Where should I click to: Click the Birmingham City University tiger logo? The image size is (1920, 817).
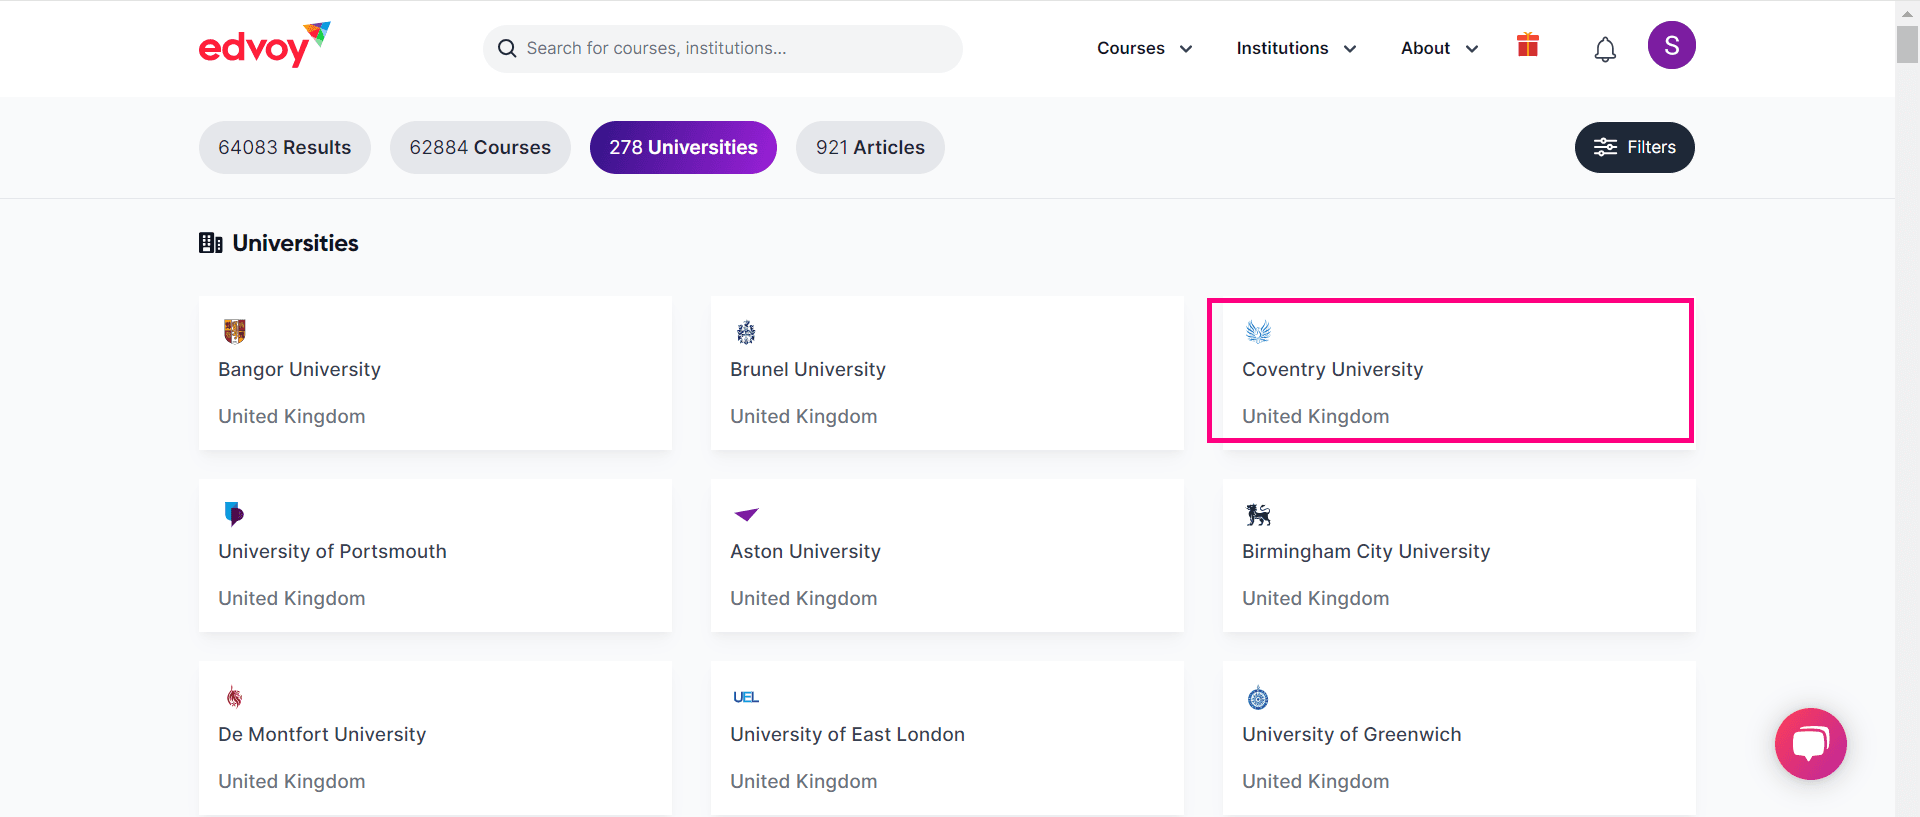coord(1258,515)
